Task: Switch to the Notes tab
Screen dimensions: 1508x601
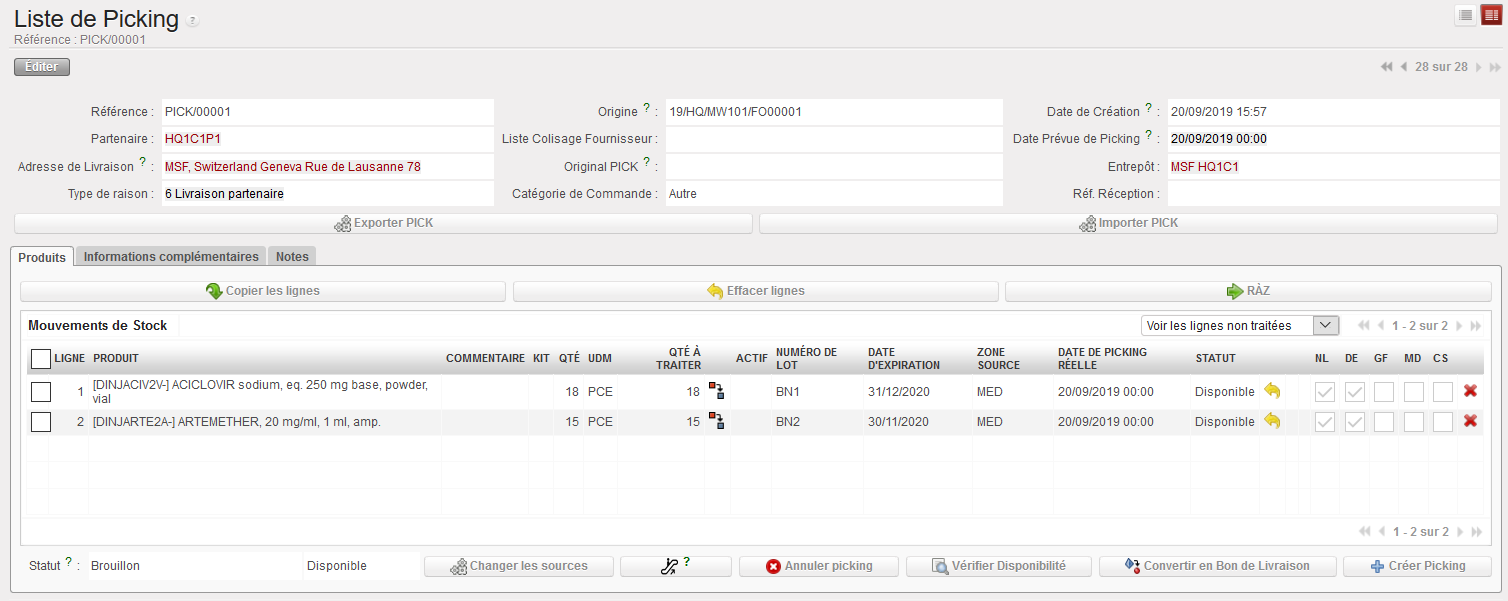Action: point(292,257)
